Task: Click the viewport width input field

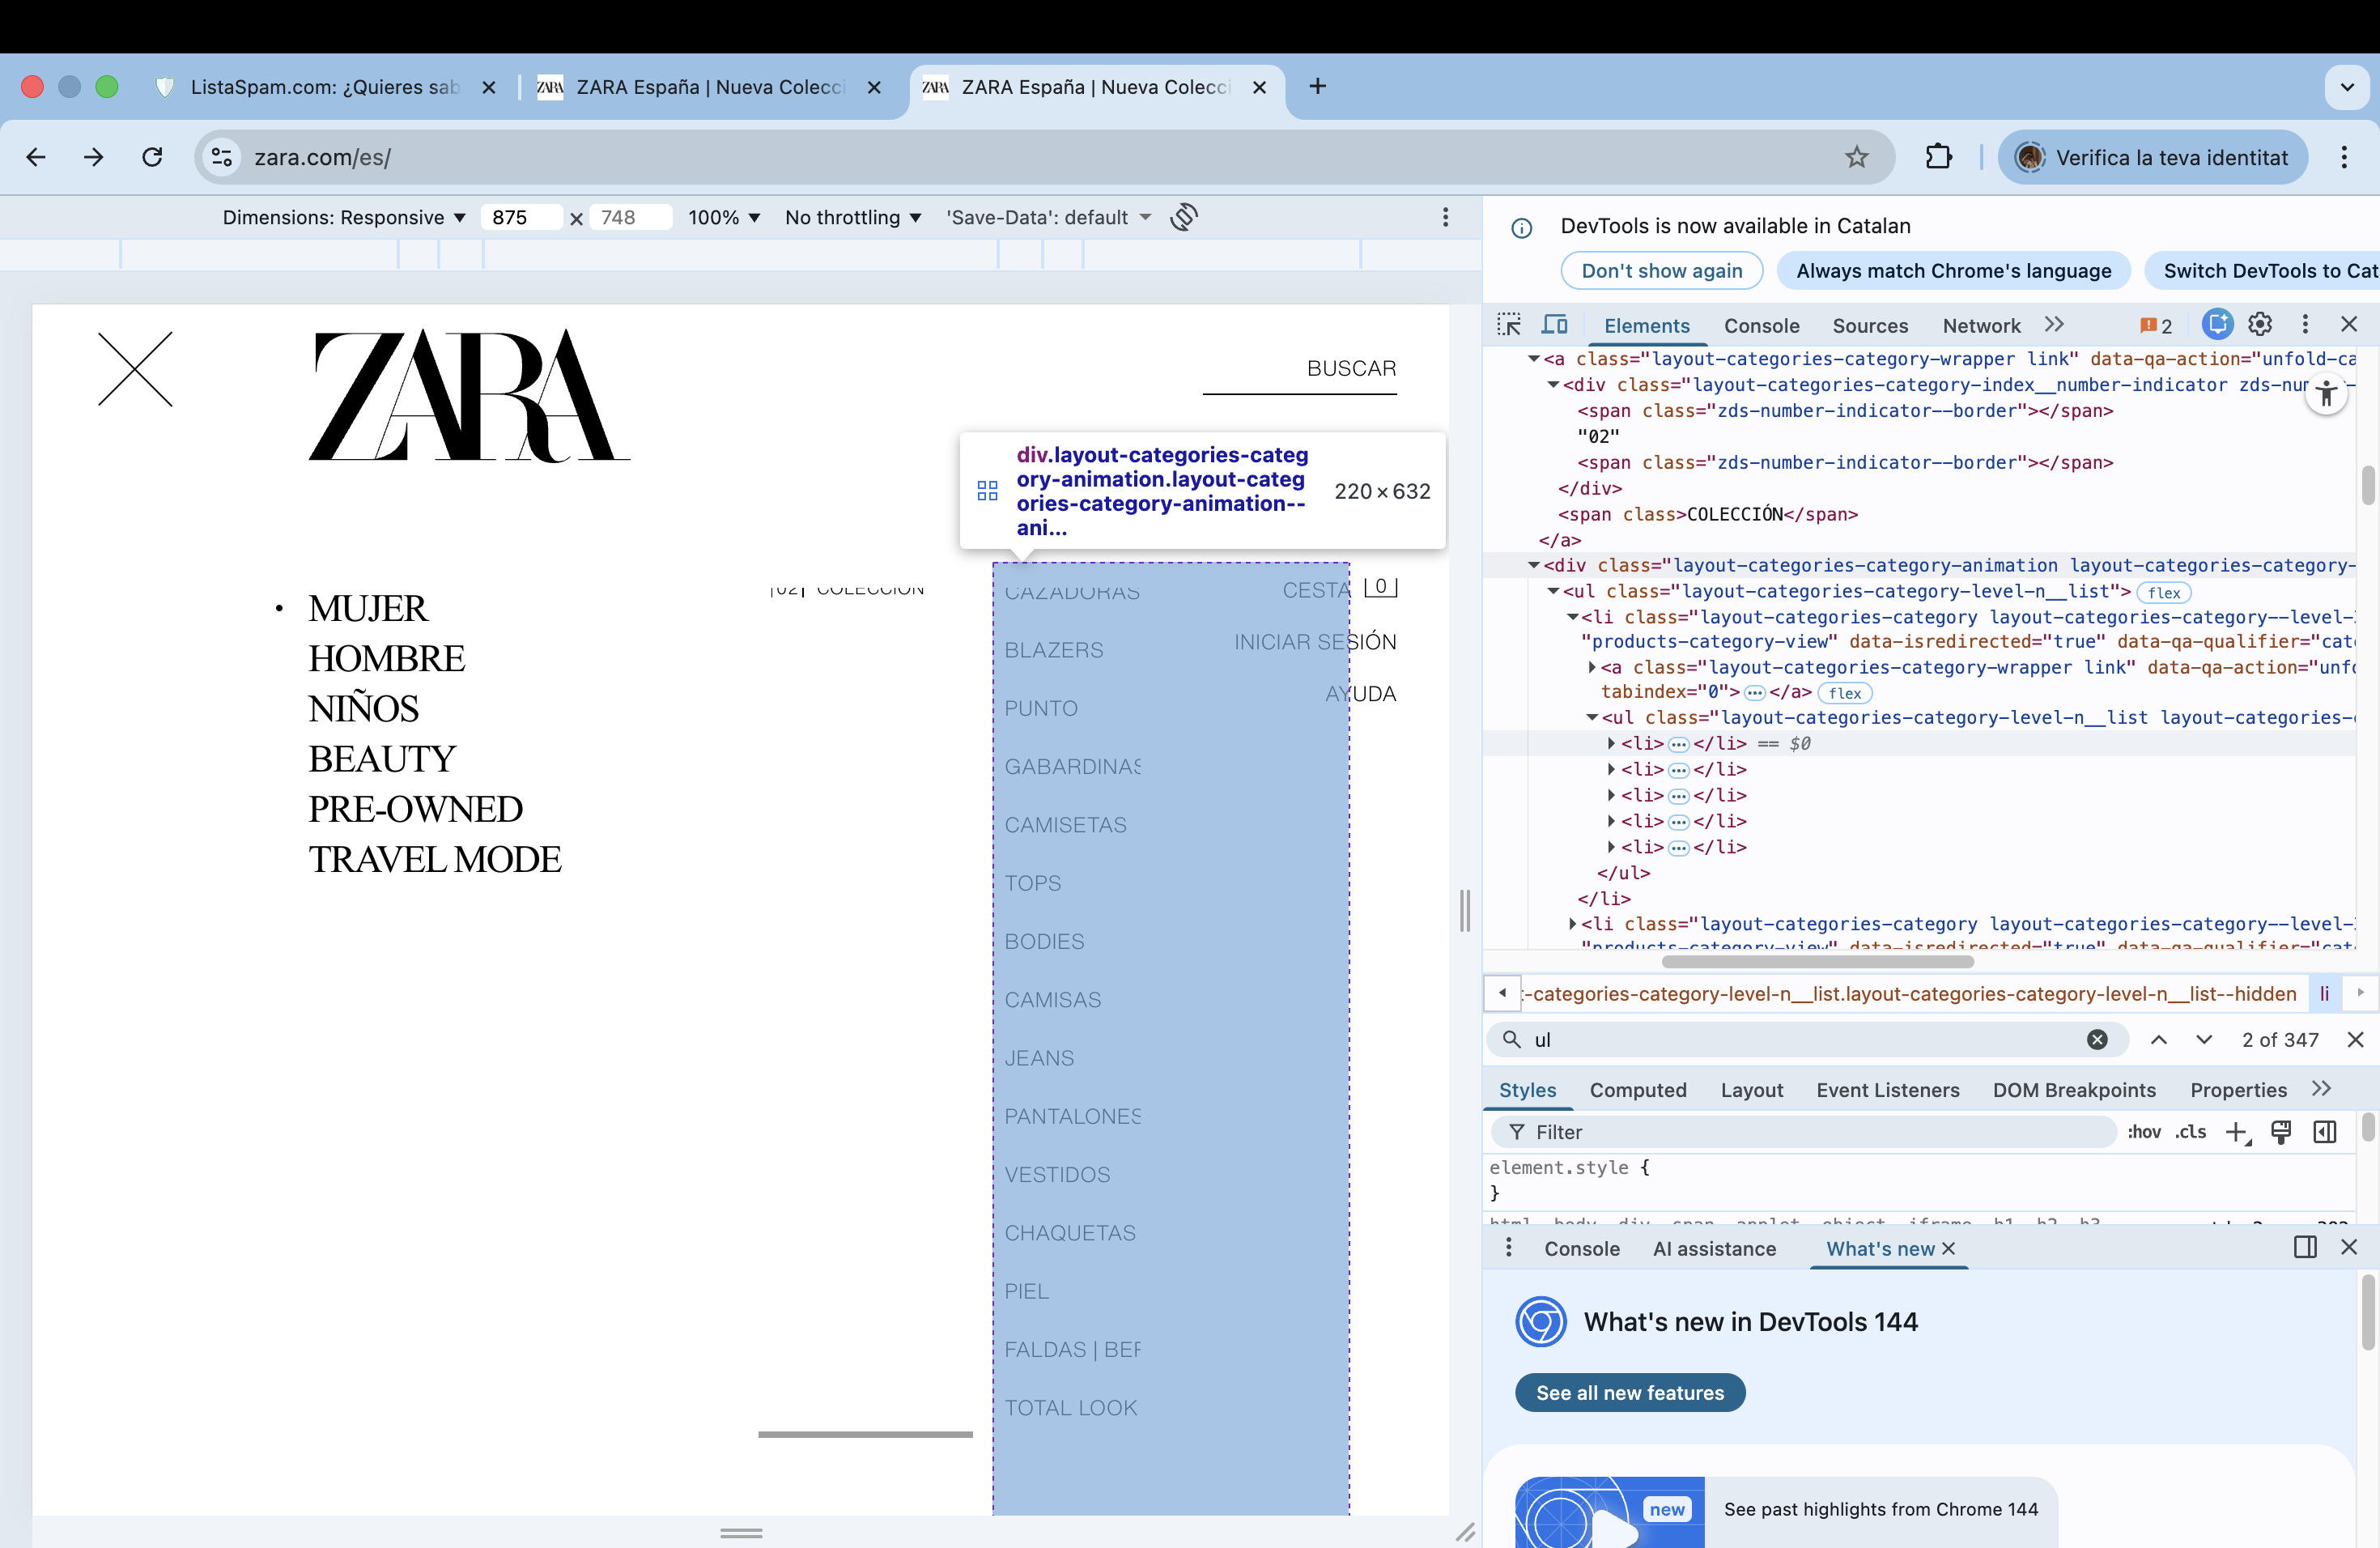Action: point(520,217)
